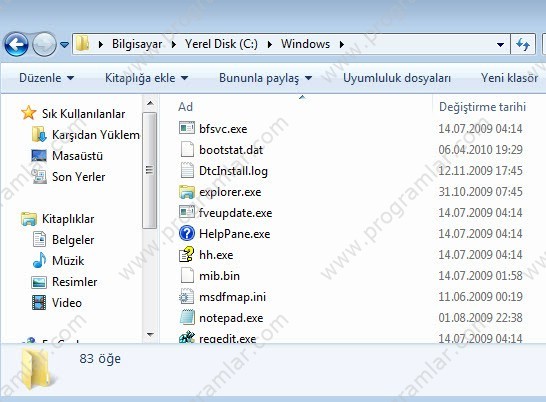The height and width of the screenshot is (402, 546).
Task: Open the Resimler library
Action: click(75, 281)
